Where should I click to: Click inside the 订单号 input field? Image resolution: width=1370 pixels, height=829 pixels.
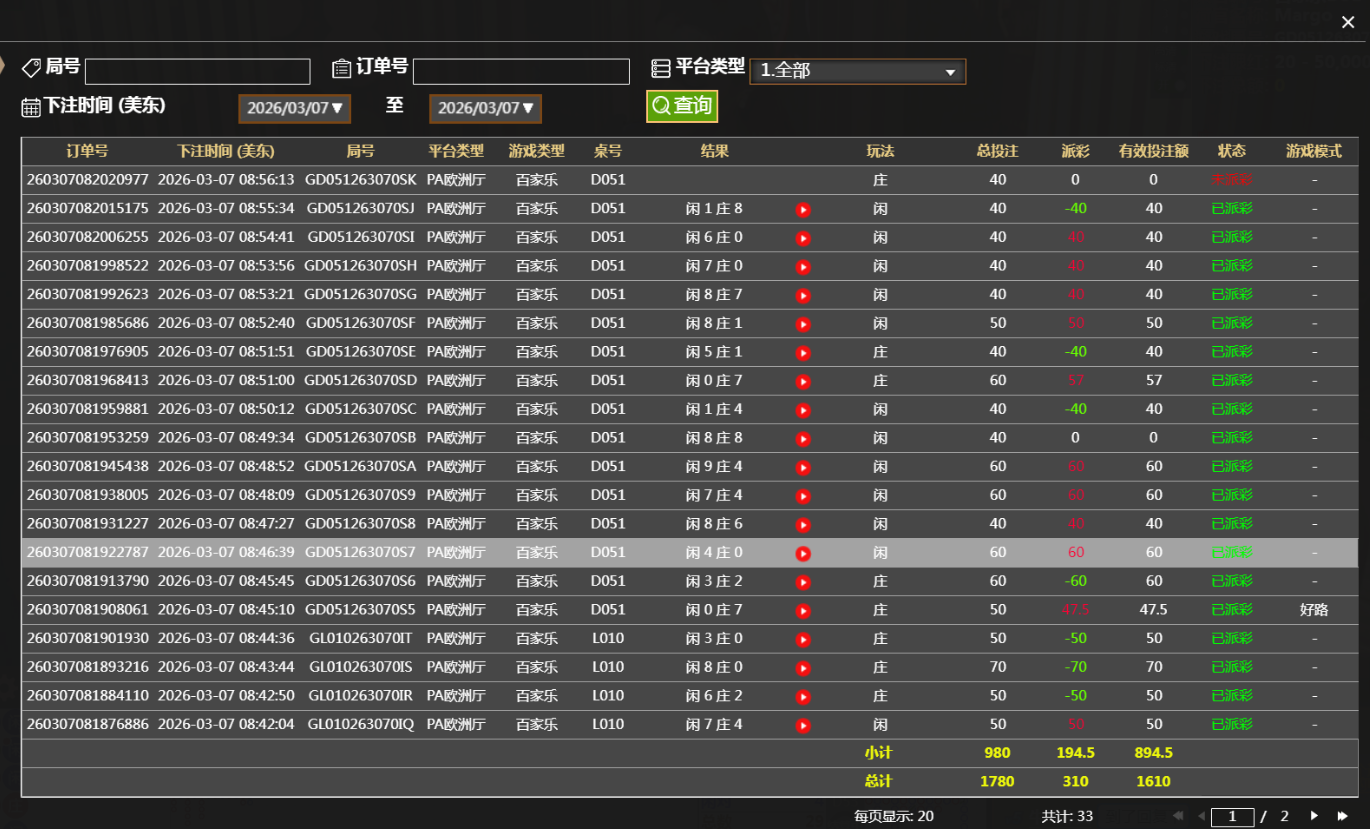pyautogui.click(x=520, y=71)
